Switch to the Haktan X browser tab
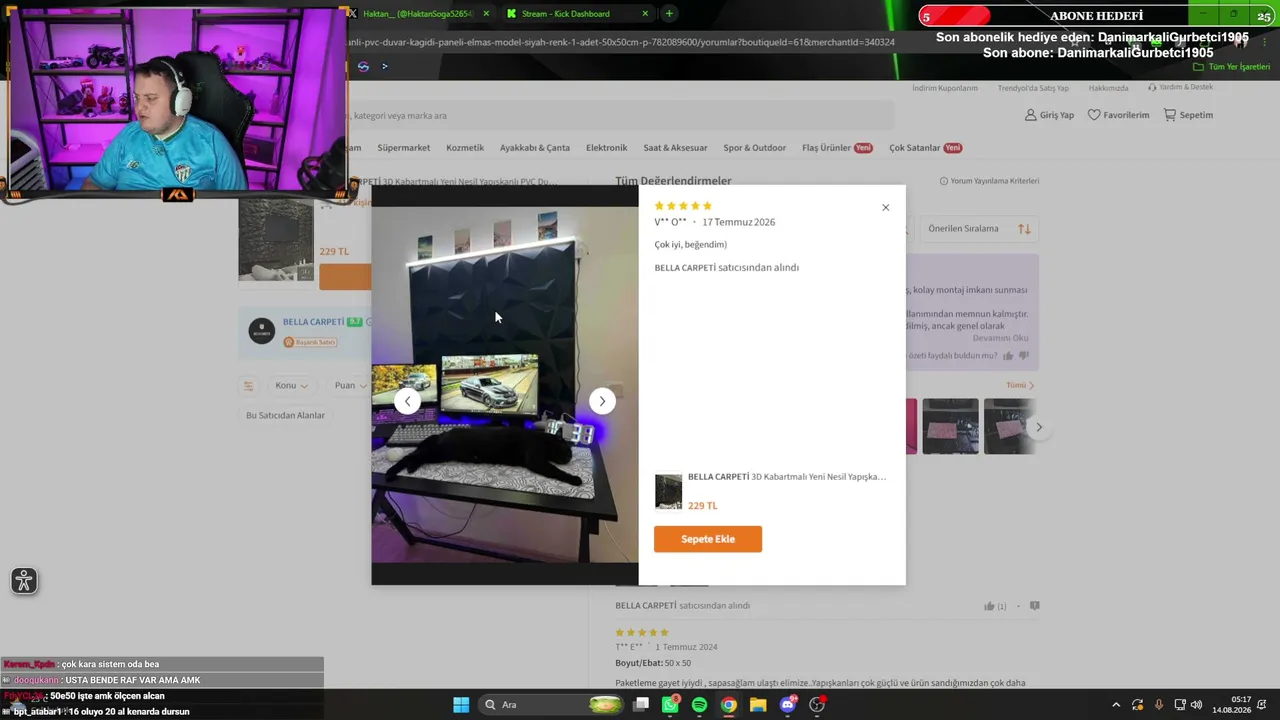Image resolution: width=1280 pixels, height=720 pixels. coord(415,14)
